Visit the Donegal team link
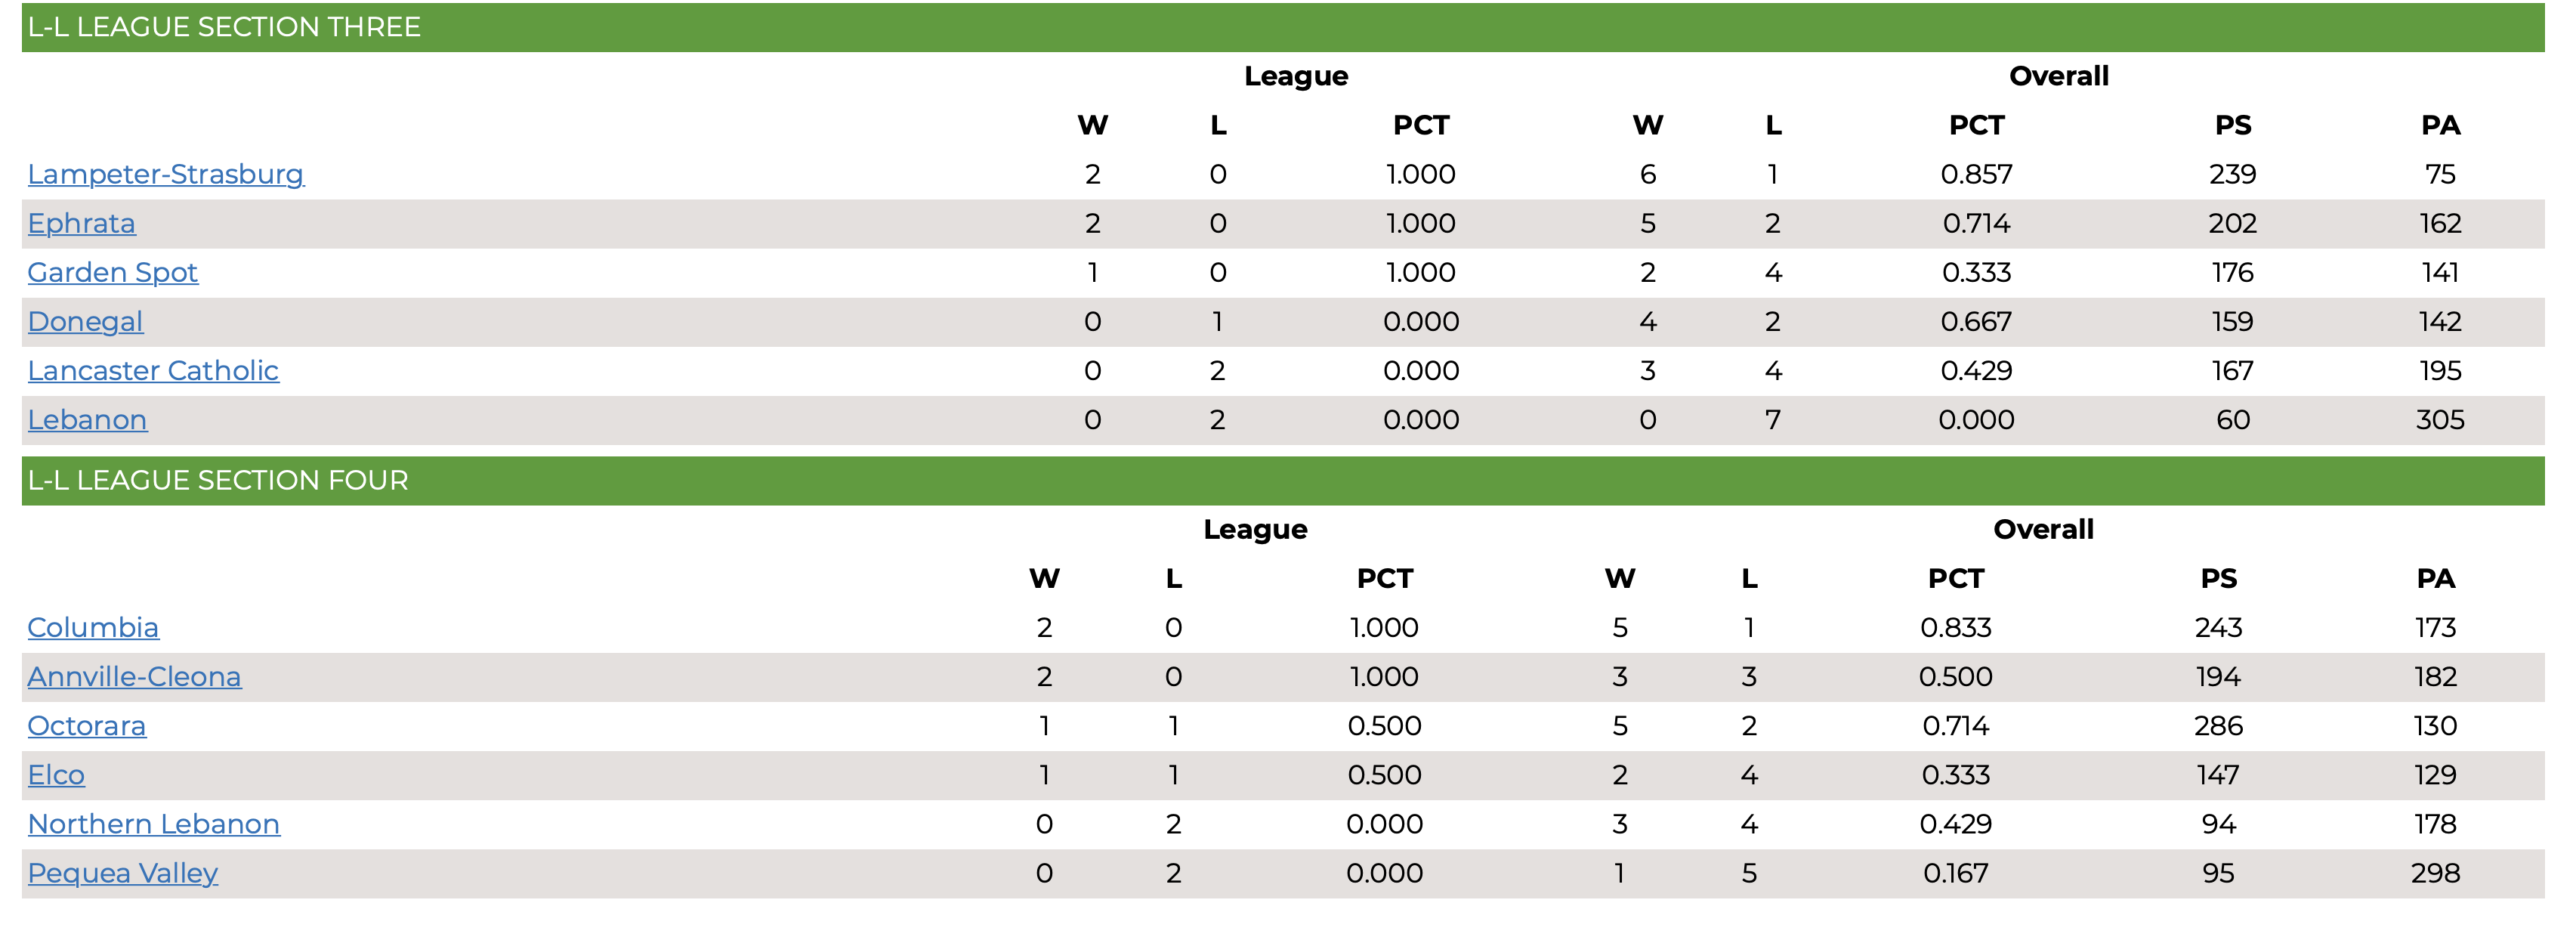 click(x=85, y=322)
